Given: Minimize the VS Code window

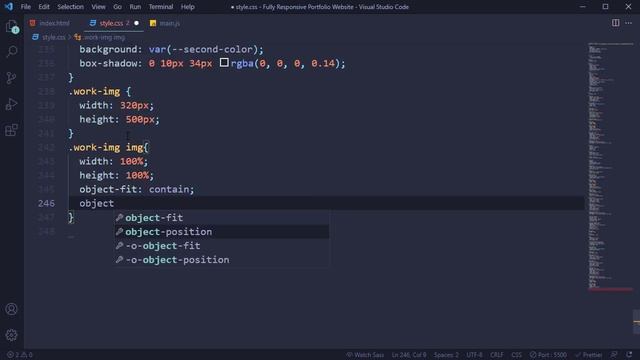Looking at the screenshot, I should tap(582, 7).
